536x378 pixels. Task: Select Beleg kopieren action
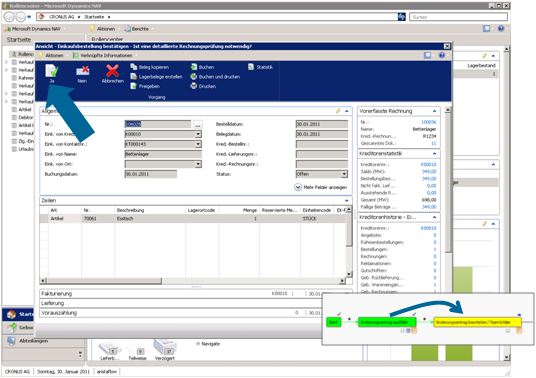(x=149, y=67)
